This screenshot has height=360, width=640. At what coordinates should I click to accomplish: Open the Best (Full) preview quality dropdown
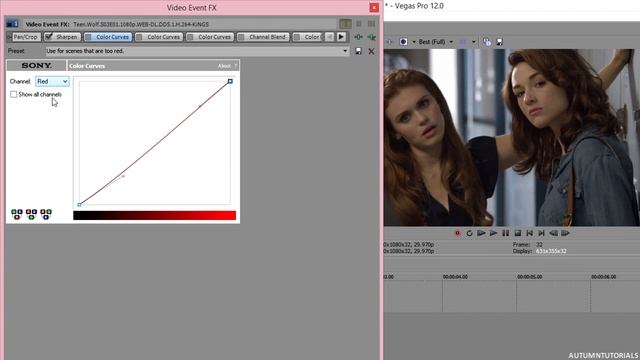(451, 42)
